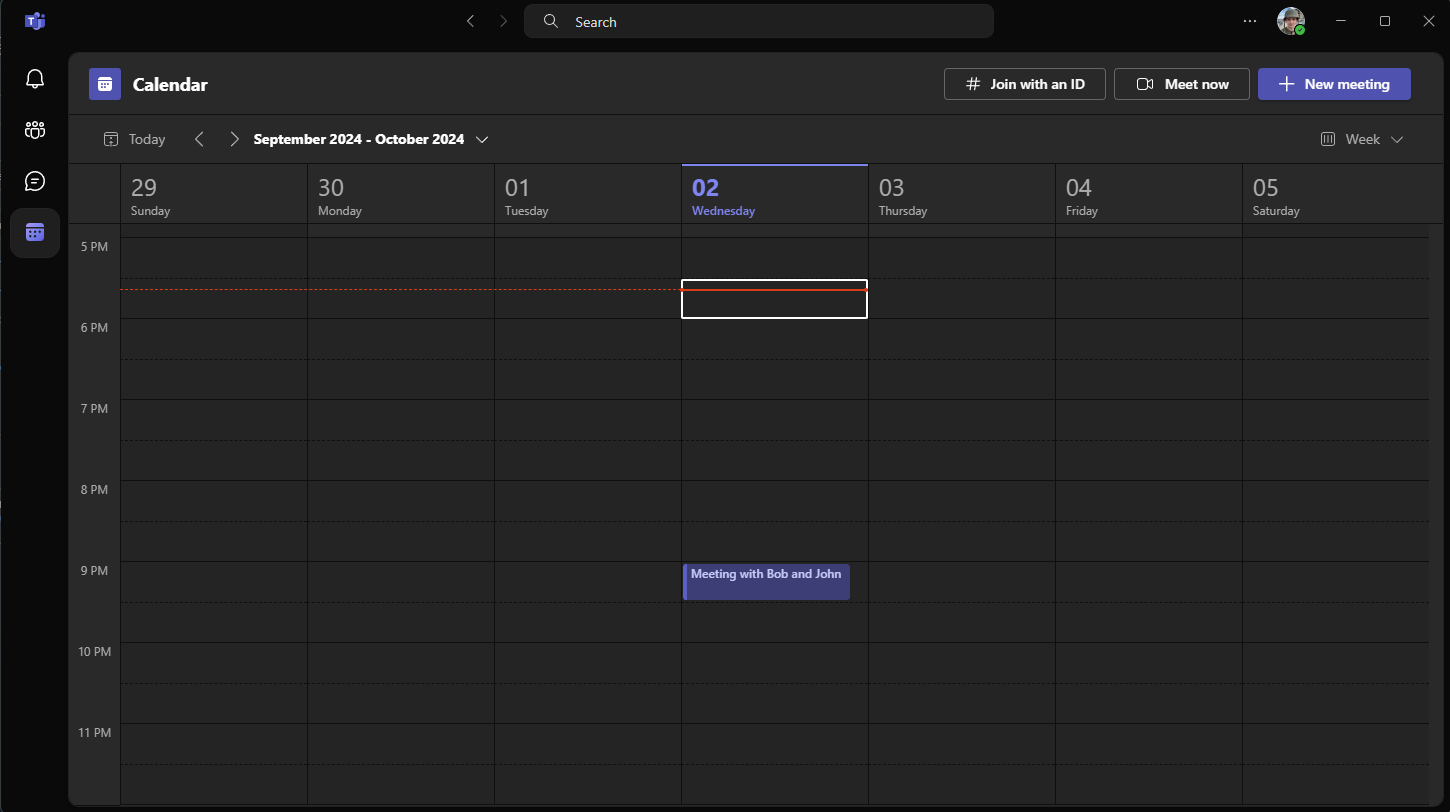Go to previous week arrow
1450x812 pixels.
(199, 140)
